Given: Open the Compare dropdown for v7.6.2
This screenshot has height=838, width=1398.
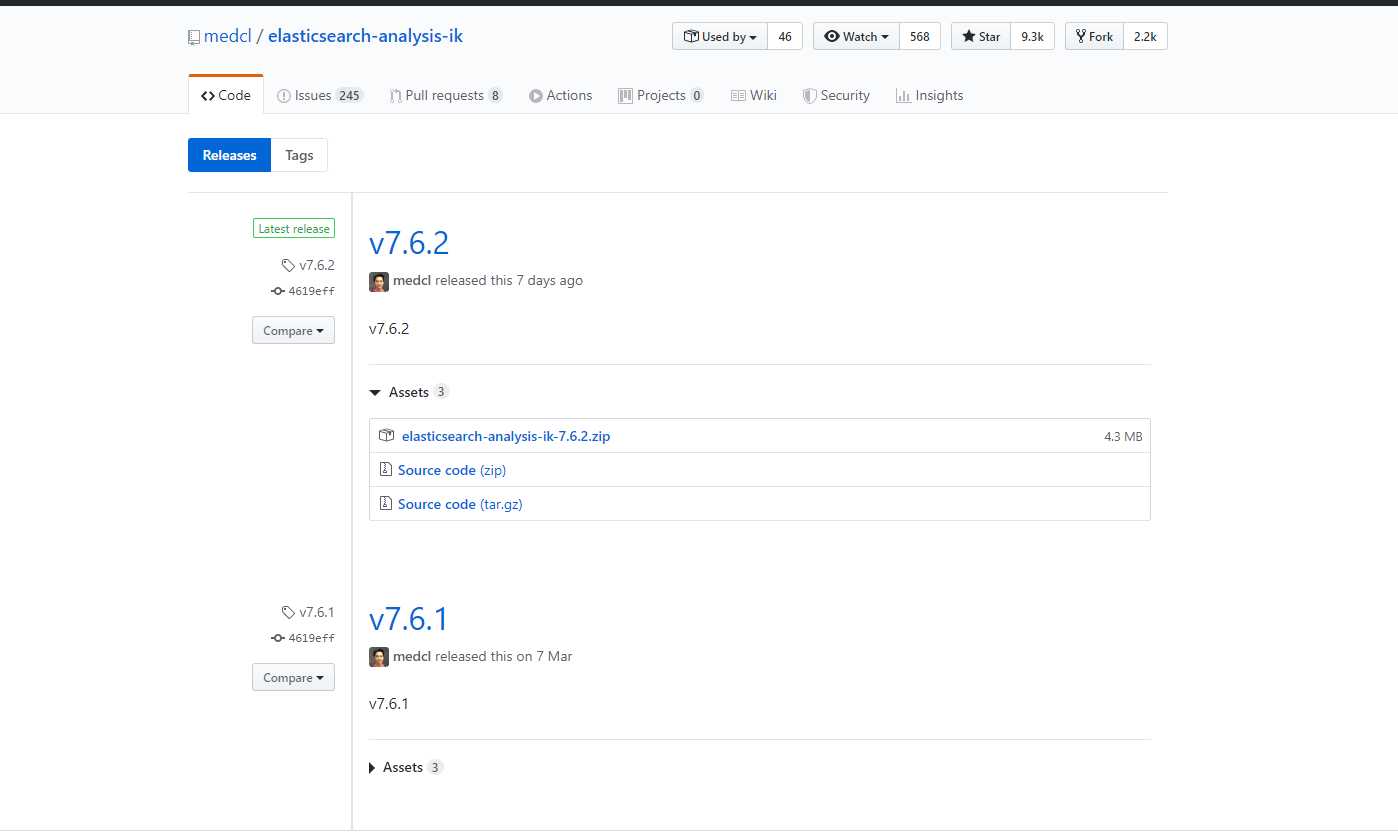Looking at the screenshot, I should (293, 330).
